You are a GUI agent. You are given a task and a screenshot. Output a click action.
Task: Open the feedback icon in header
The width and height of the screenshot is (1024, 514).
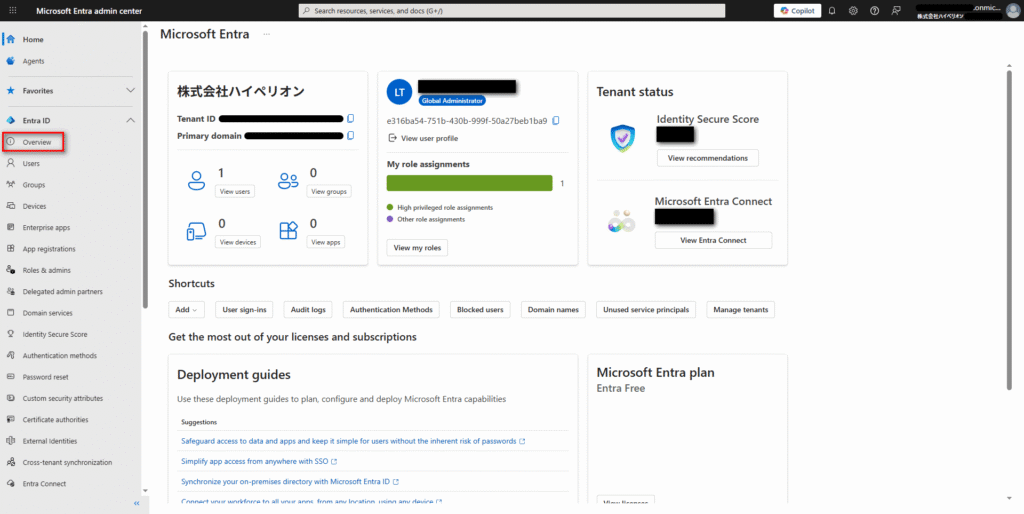coord(896,10)
